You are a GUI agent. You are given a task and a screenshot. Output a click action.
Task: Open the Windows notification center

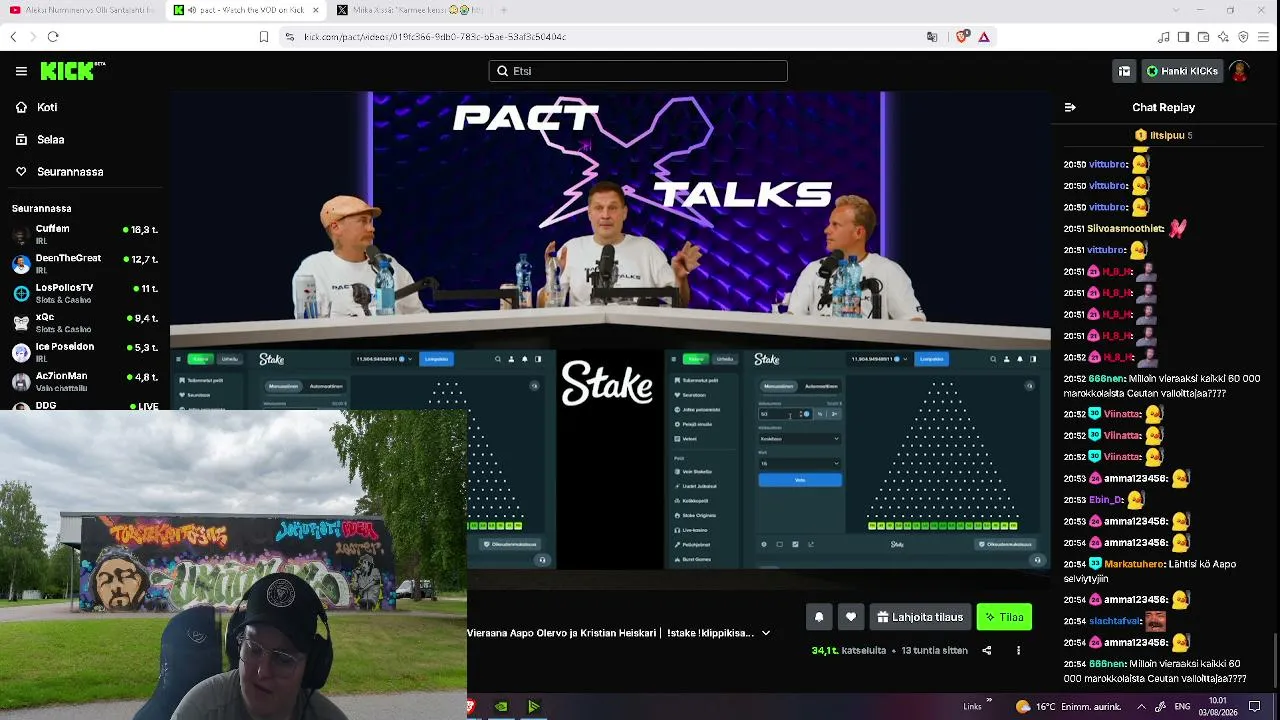tap(1255, 707)
